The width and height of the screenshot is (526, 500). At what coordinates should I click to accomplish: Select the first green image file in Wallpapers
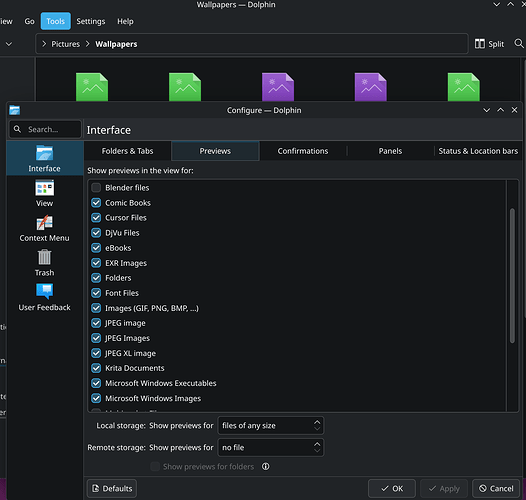[92, 87]
